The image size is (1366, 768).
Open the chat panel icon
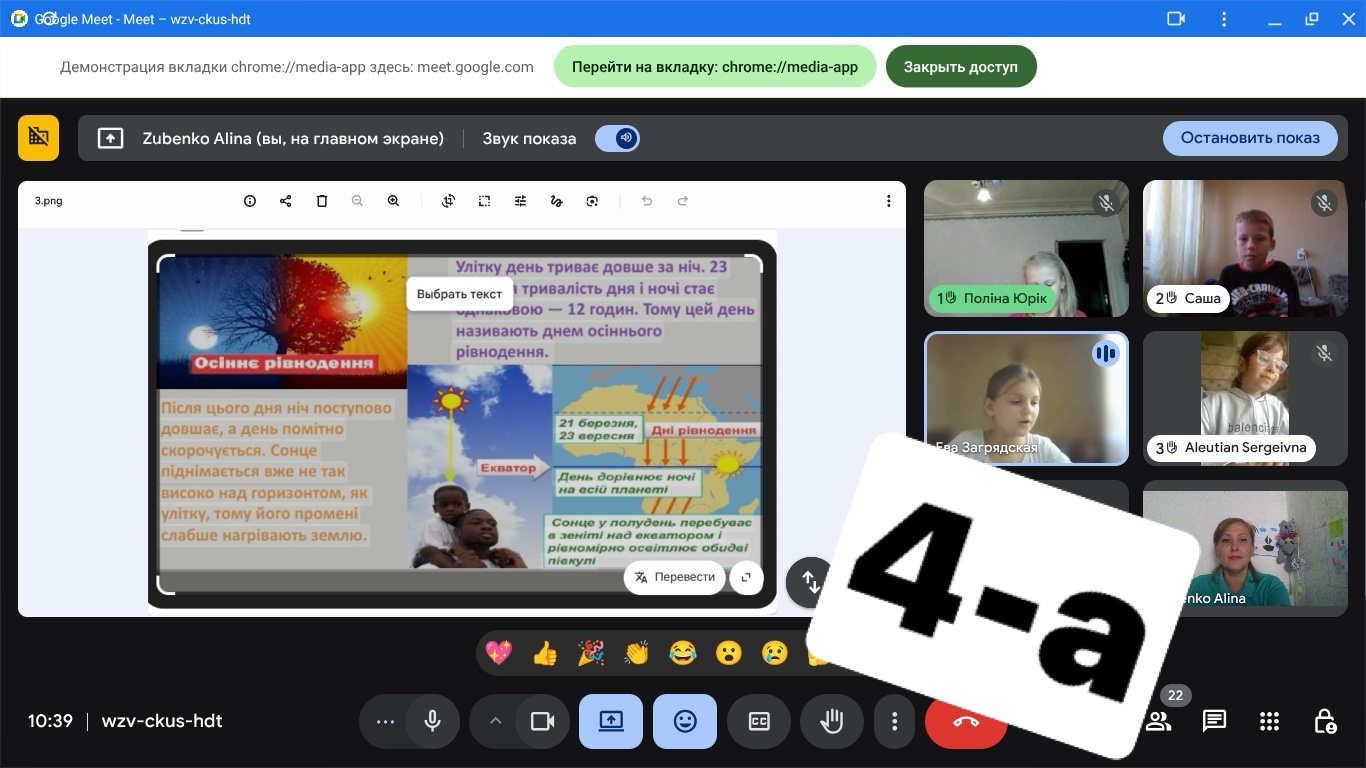(x=1214, y=721)
